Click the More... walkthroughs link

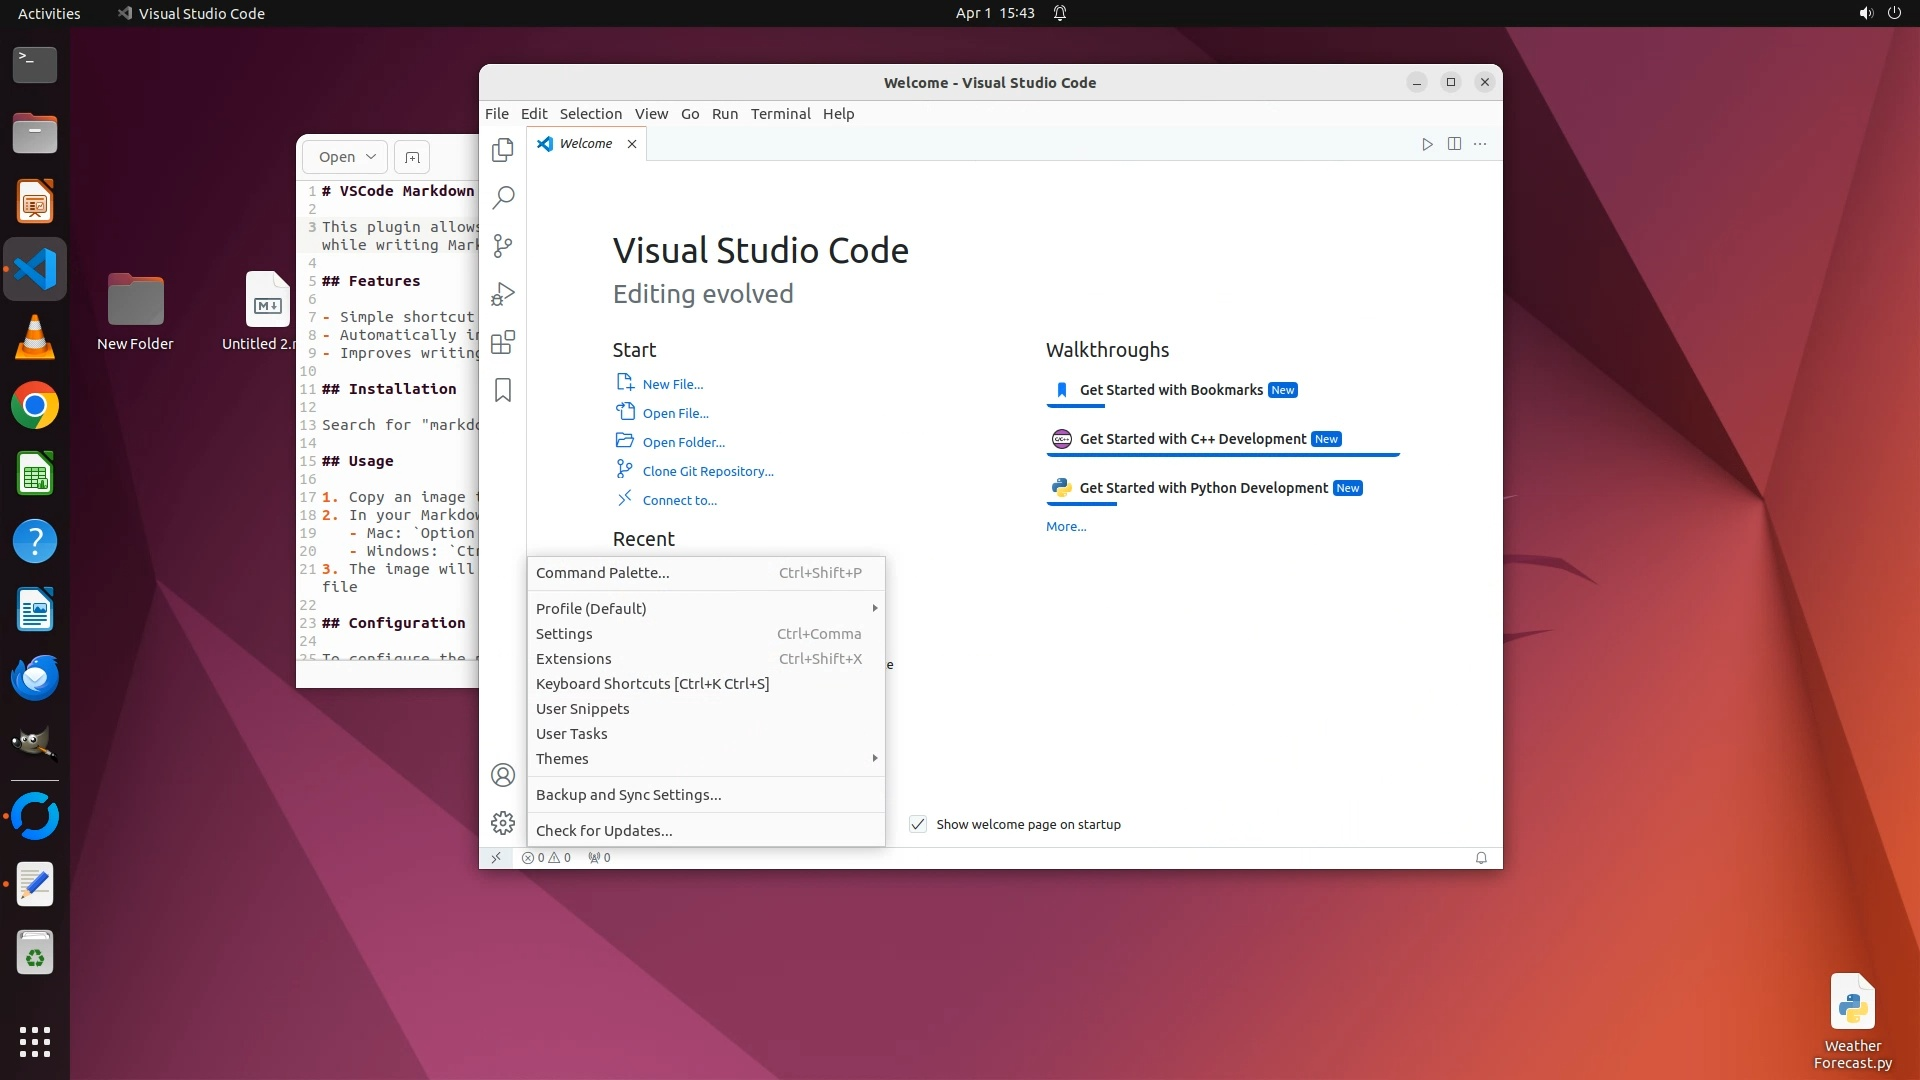coord(1065,526)
